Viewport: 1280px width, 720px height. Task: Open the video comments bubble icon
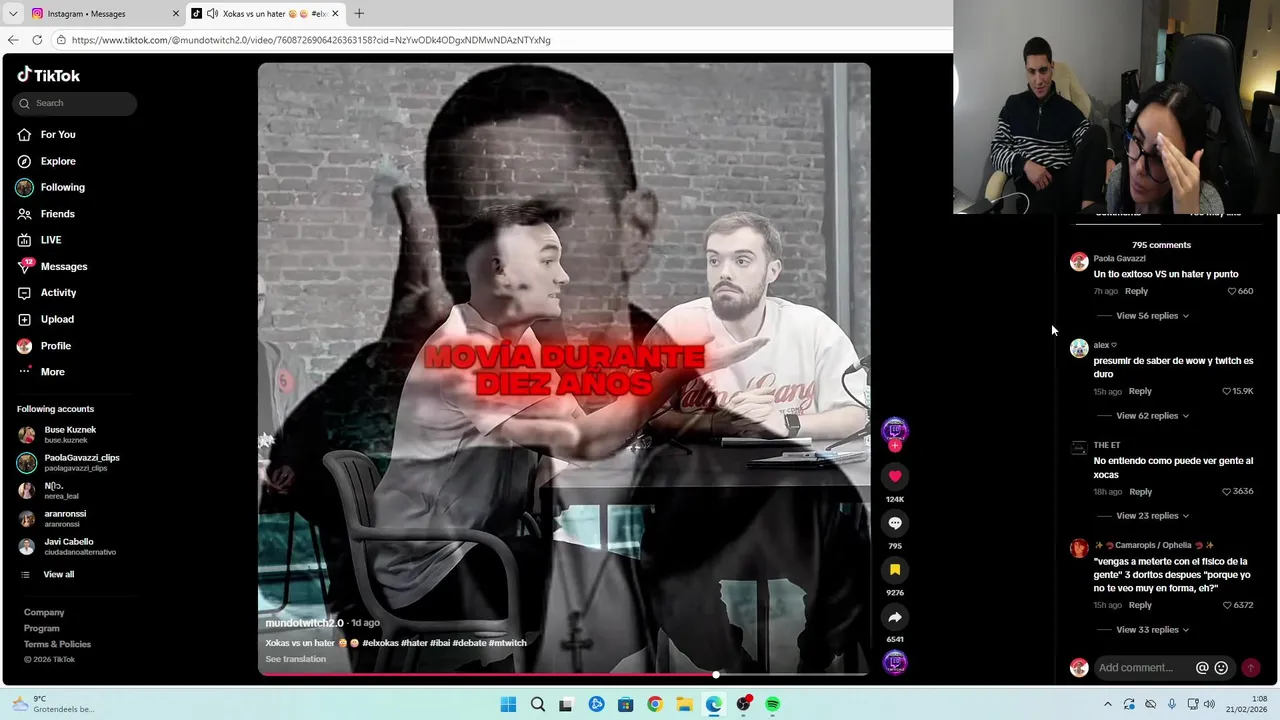point(895,523)
